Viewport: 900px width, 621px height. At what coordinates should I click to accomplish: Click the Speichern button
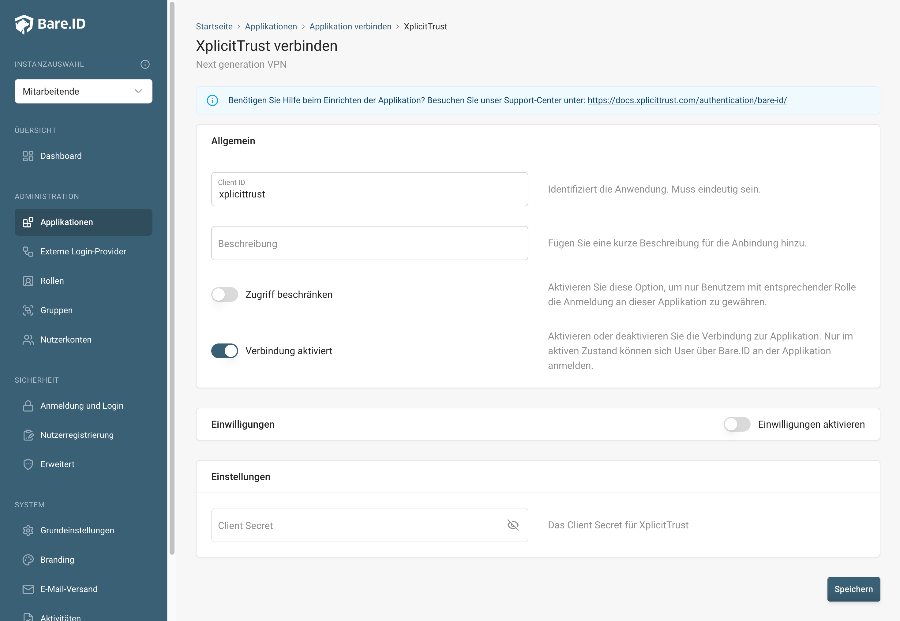(x=853, y=589)
